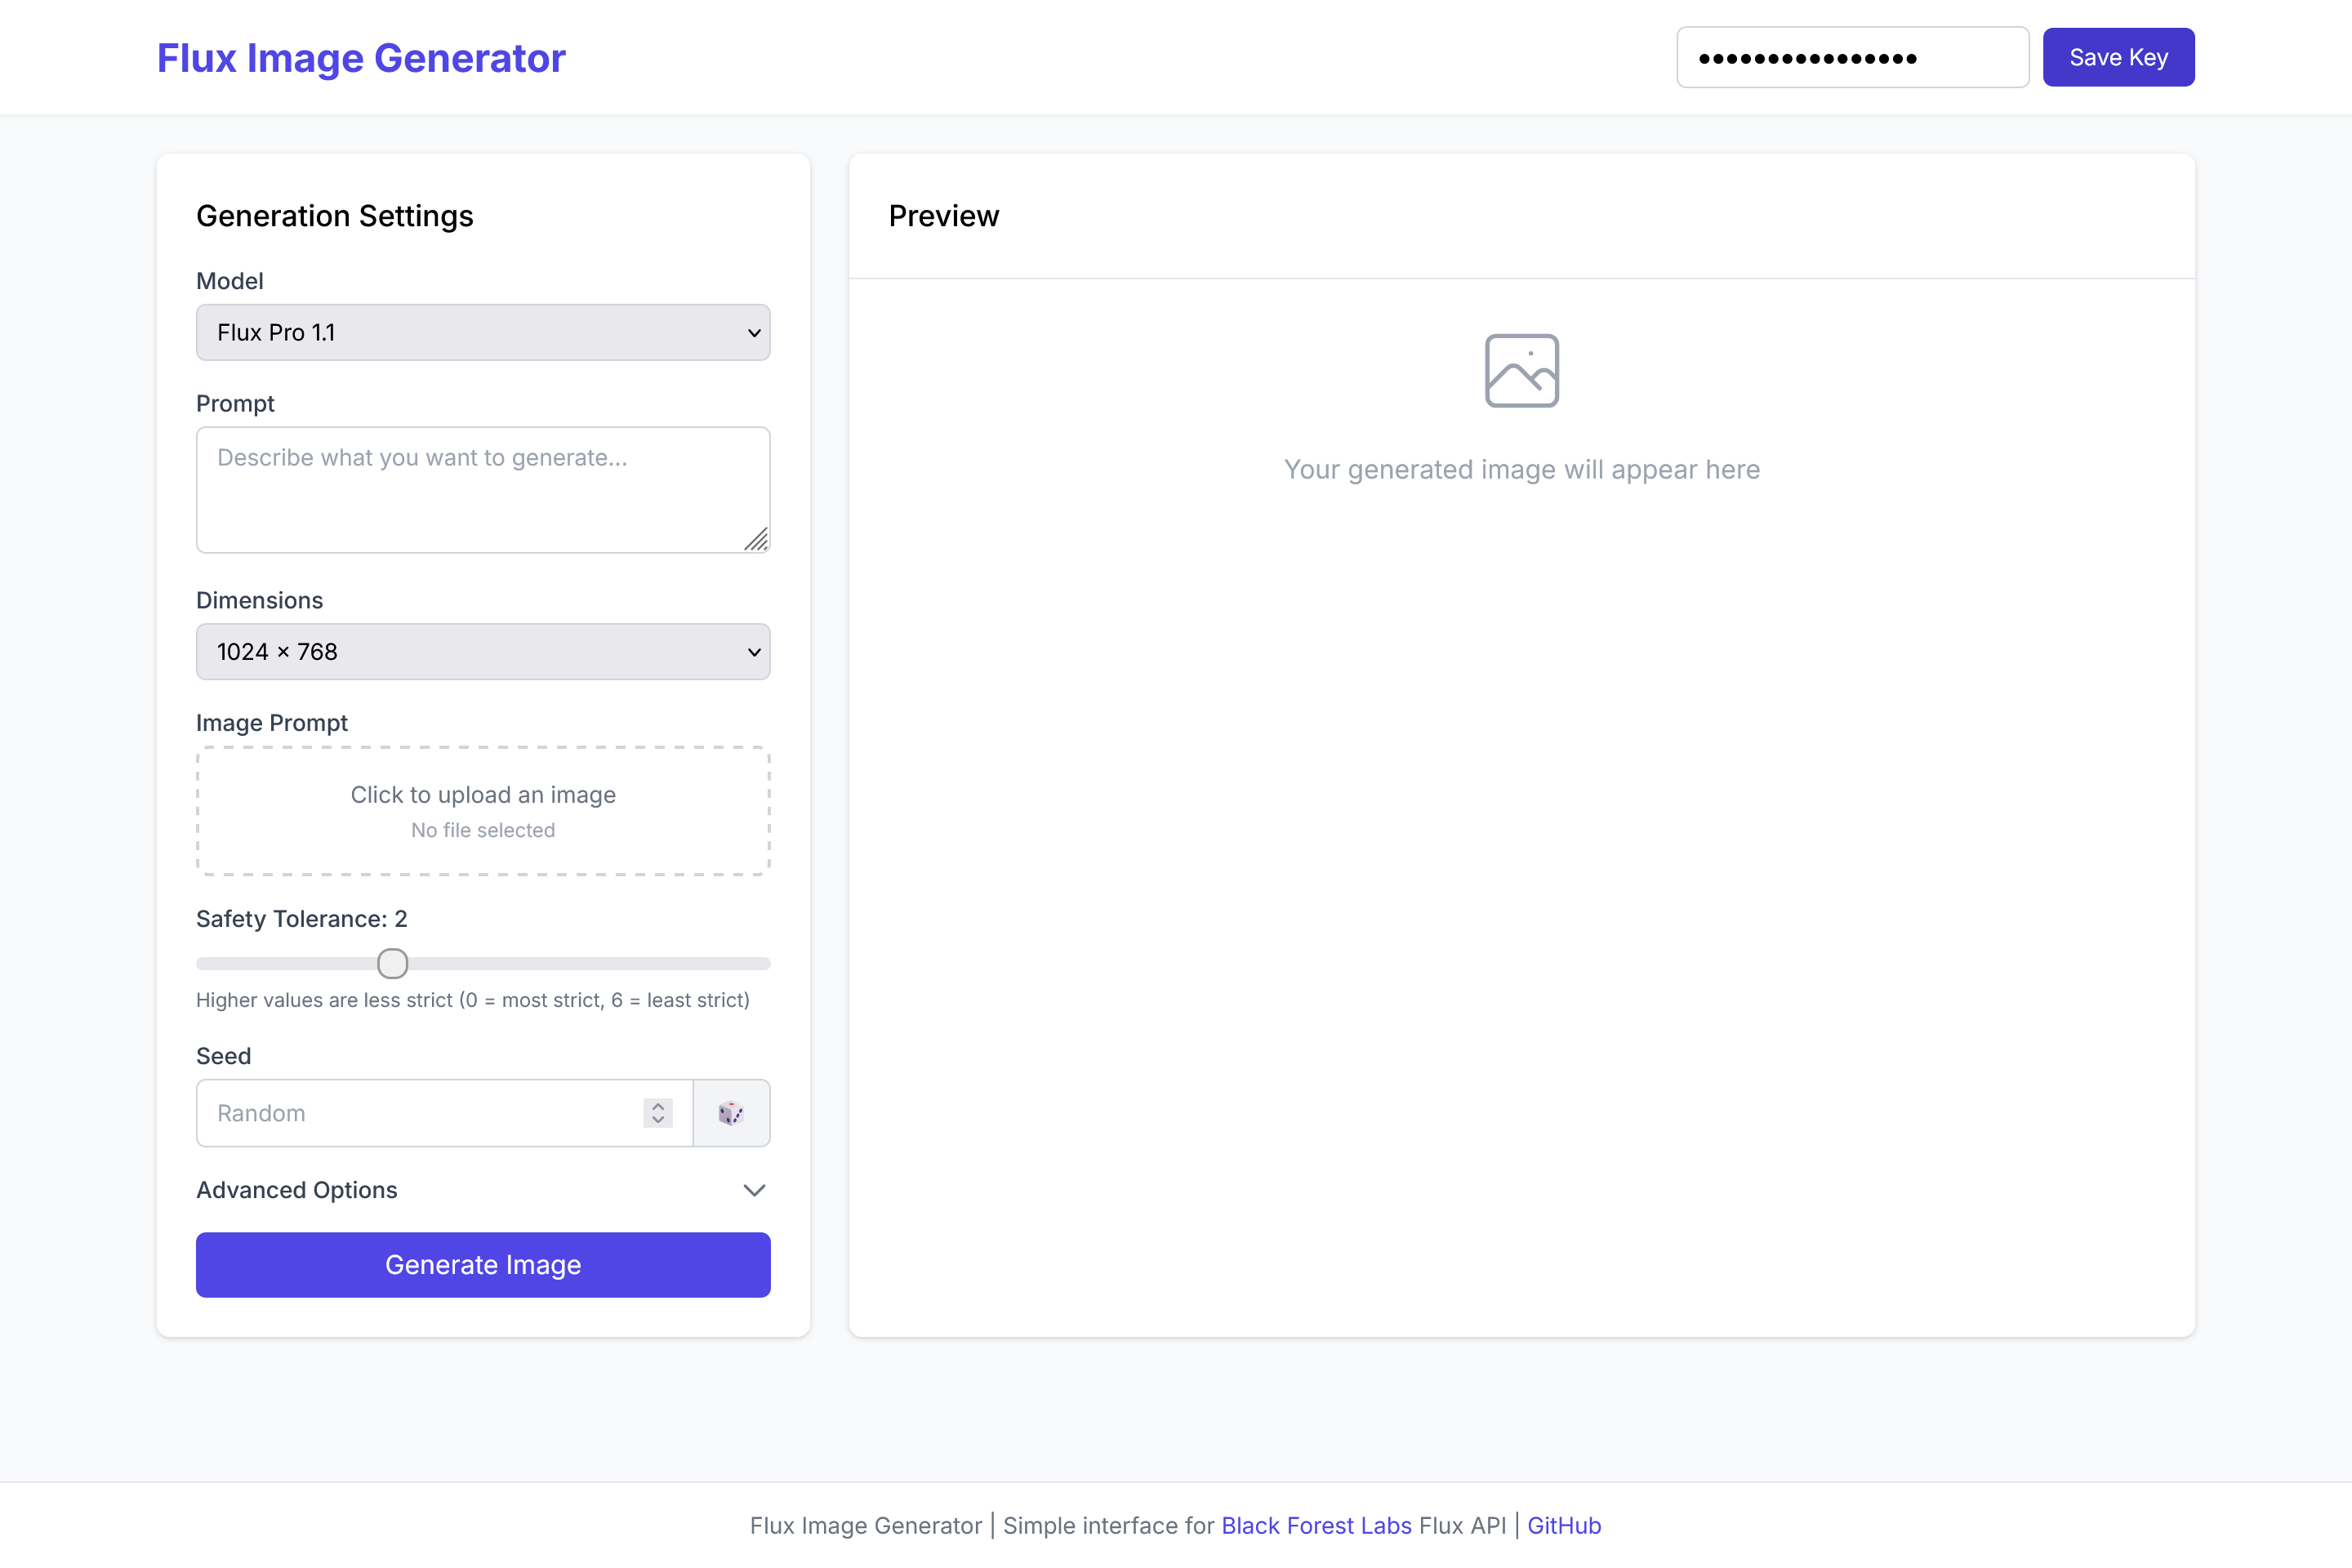Click the seed stepper up arrow
Screen dimensions: 2352x1568
point(658,1105)
